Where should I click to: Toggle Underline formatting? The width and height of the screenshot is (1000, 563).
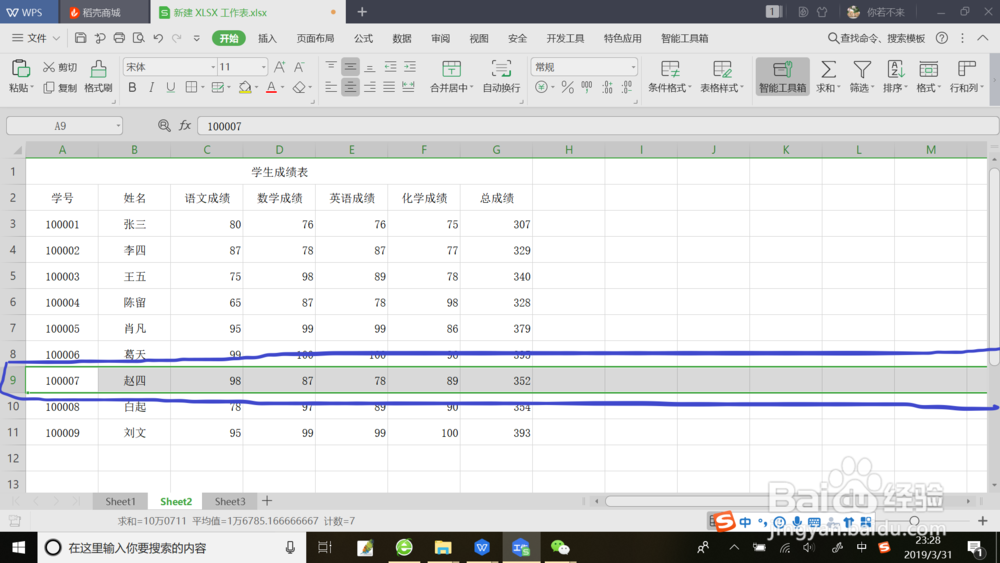click(x=170, y=87)
